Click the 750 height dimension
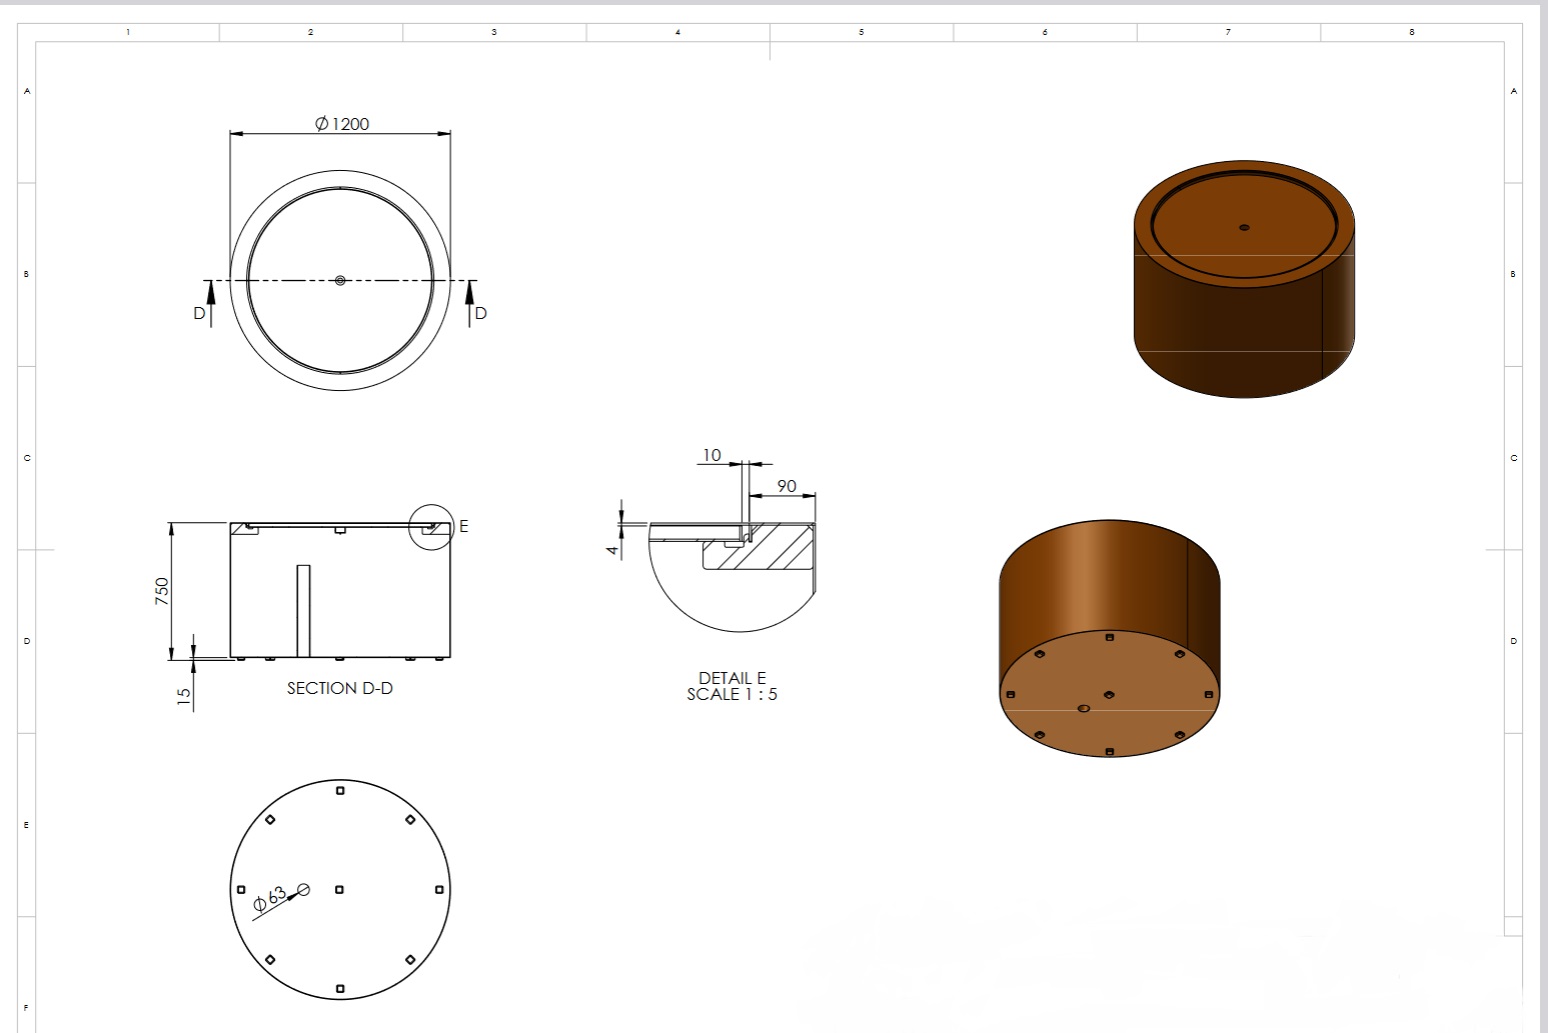1548x1033 pixels. (x=162, y=589)
